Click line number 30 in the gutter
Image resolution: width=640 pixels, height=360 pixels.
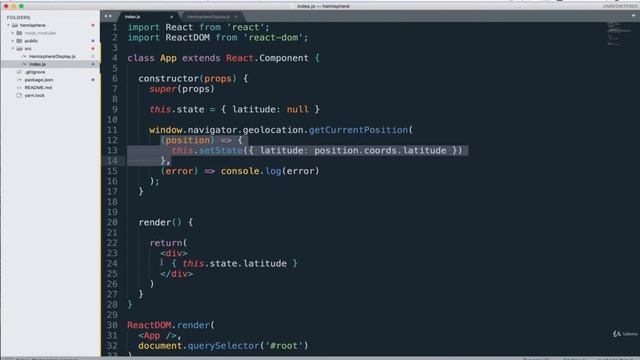click(x=112, y=325)
